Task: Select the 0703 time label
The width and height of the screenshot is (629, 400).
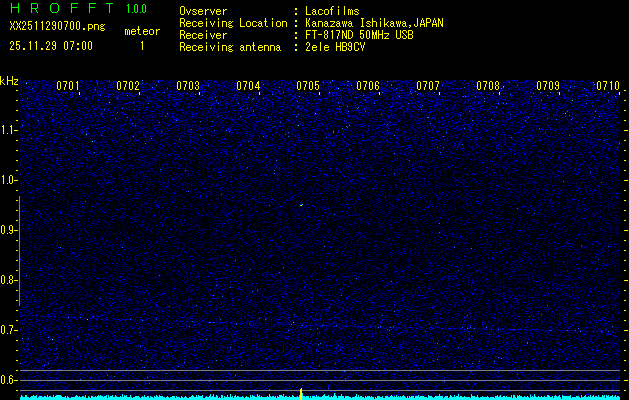Action: click(x=188, y=86)
